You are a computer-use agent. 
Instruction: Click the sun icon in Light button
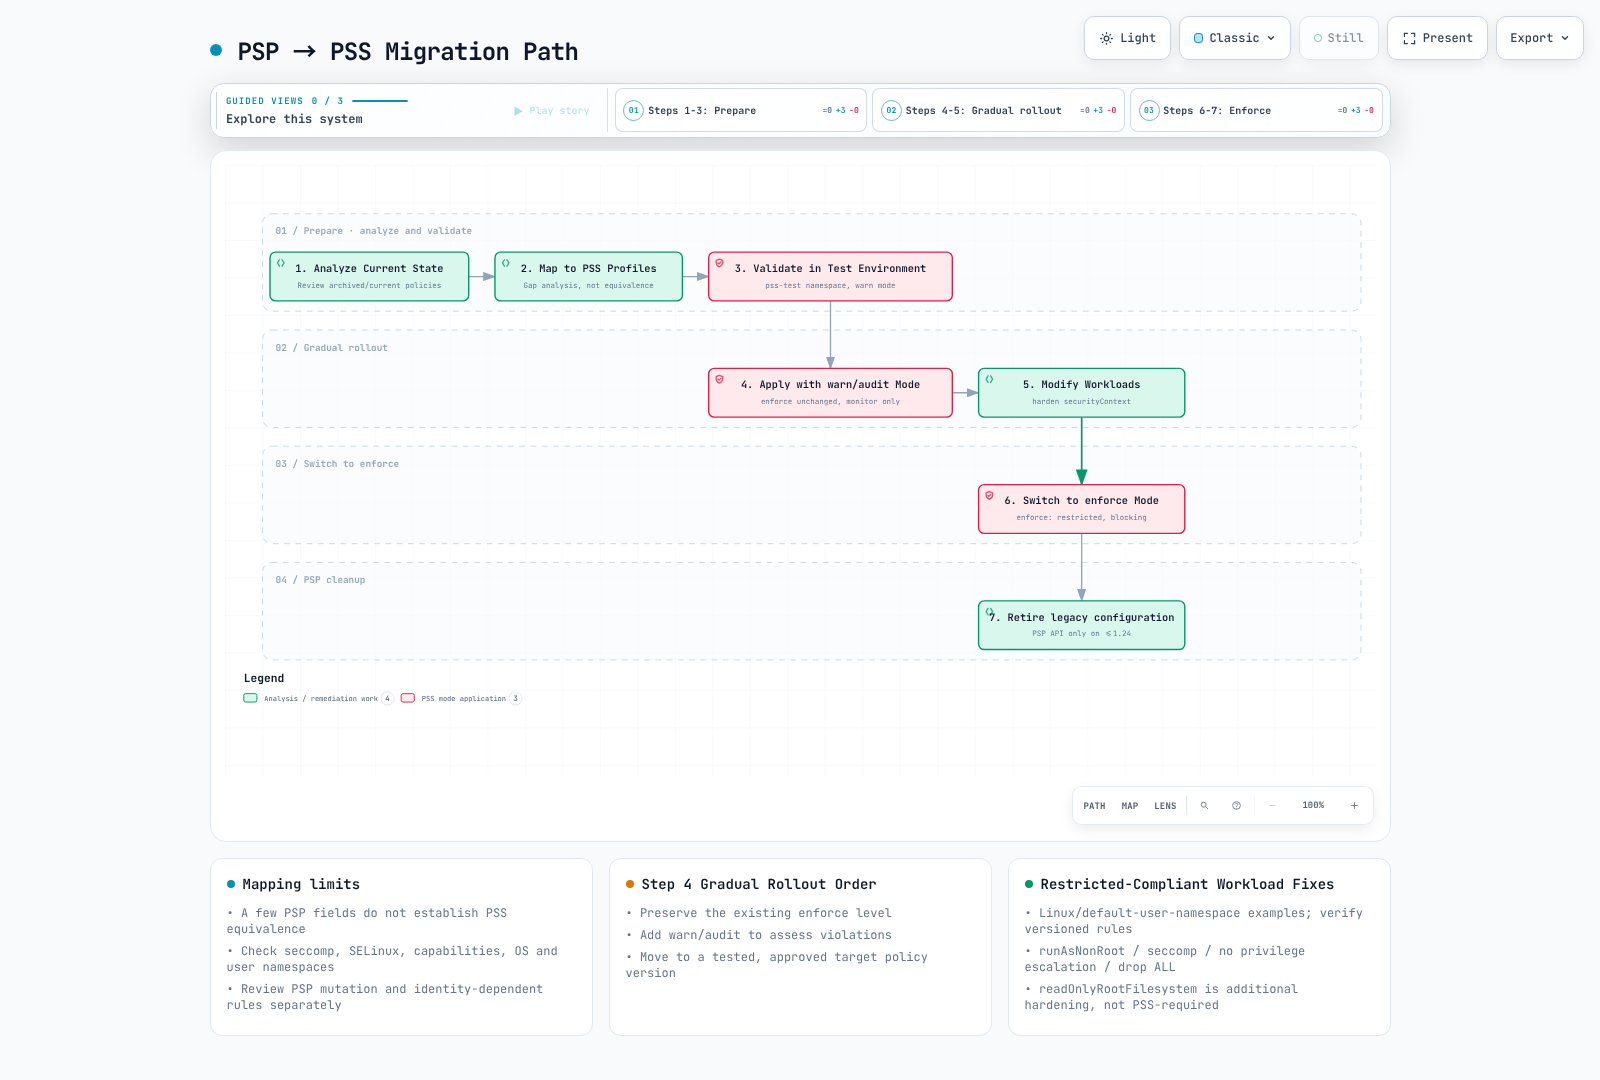click(x=1106, y=39)
